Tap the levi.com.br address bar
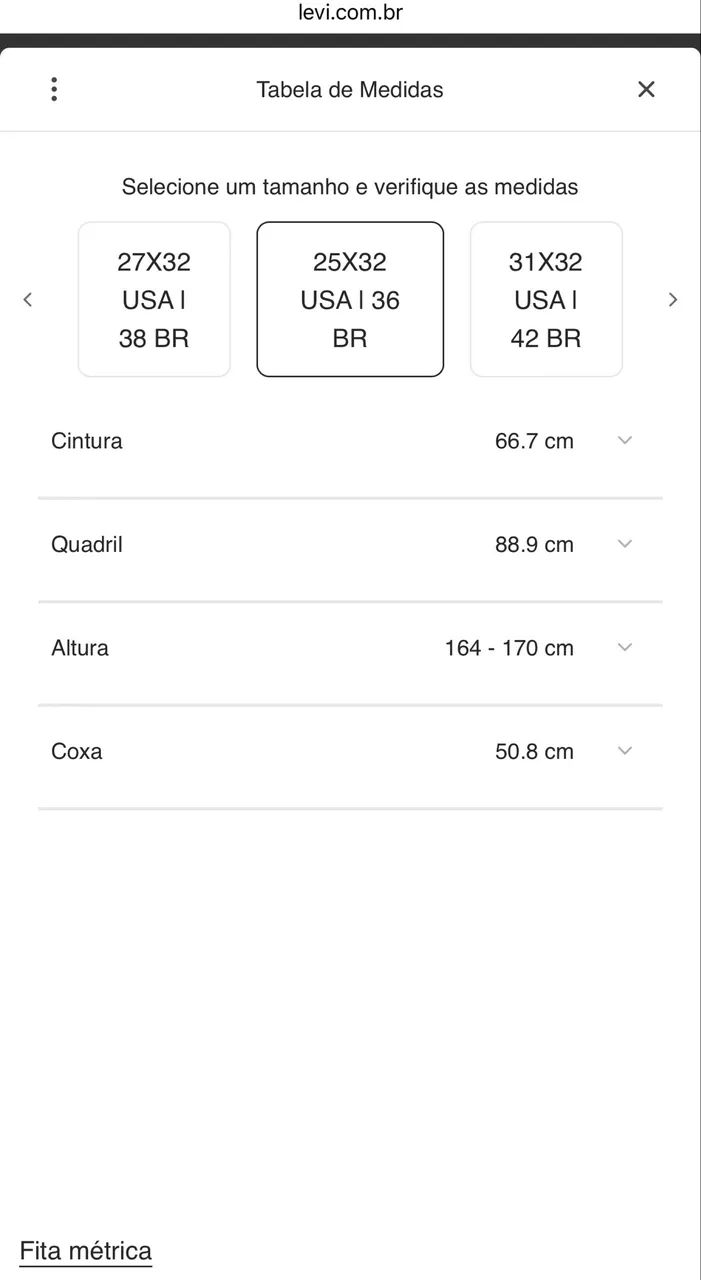 [x=350, y=14]
